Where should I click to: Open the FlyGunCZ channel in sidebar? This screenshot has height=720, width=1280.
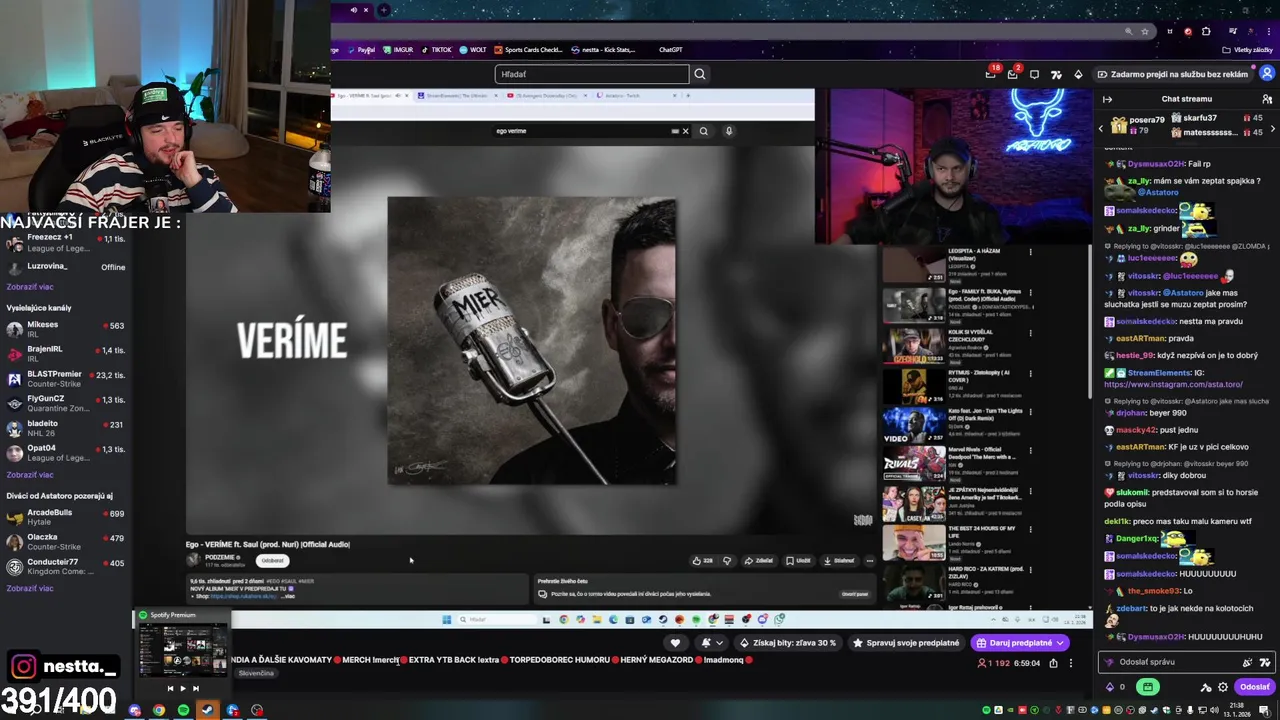tap(66, 403)
